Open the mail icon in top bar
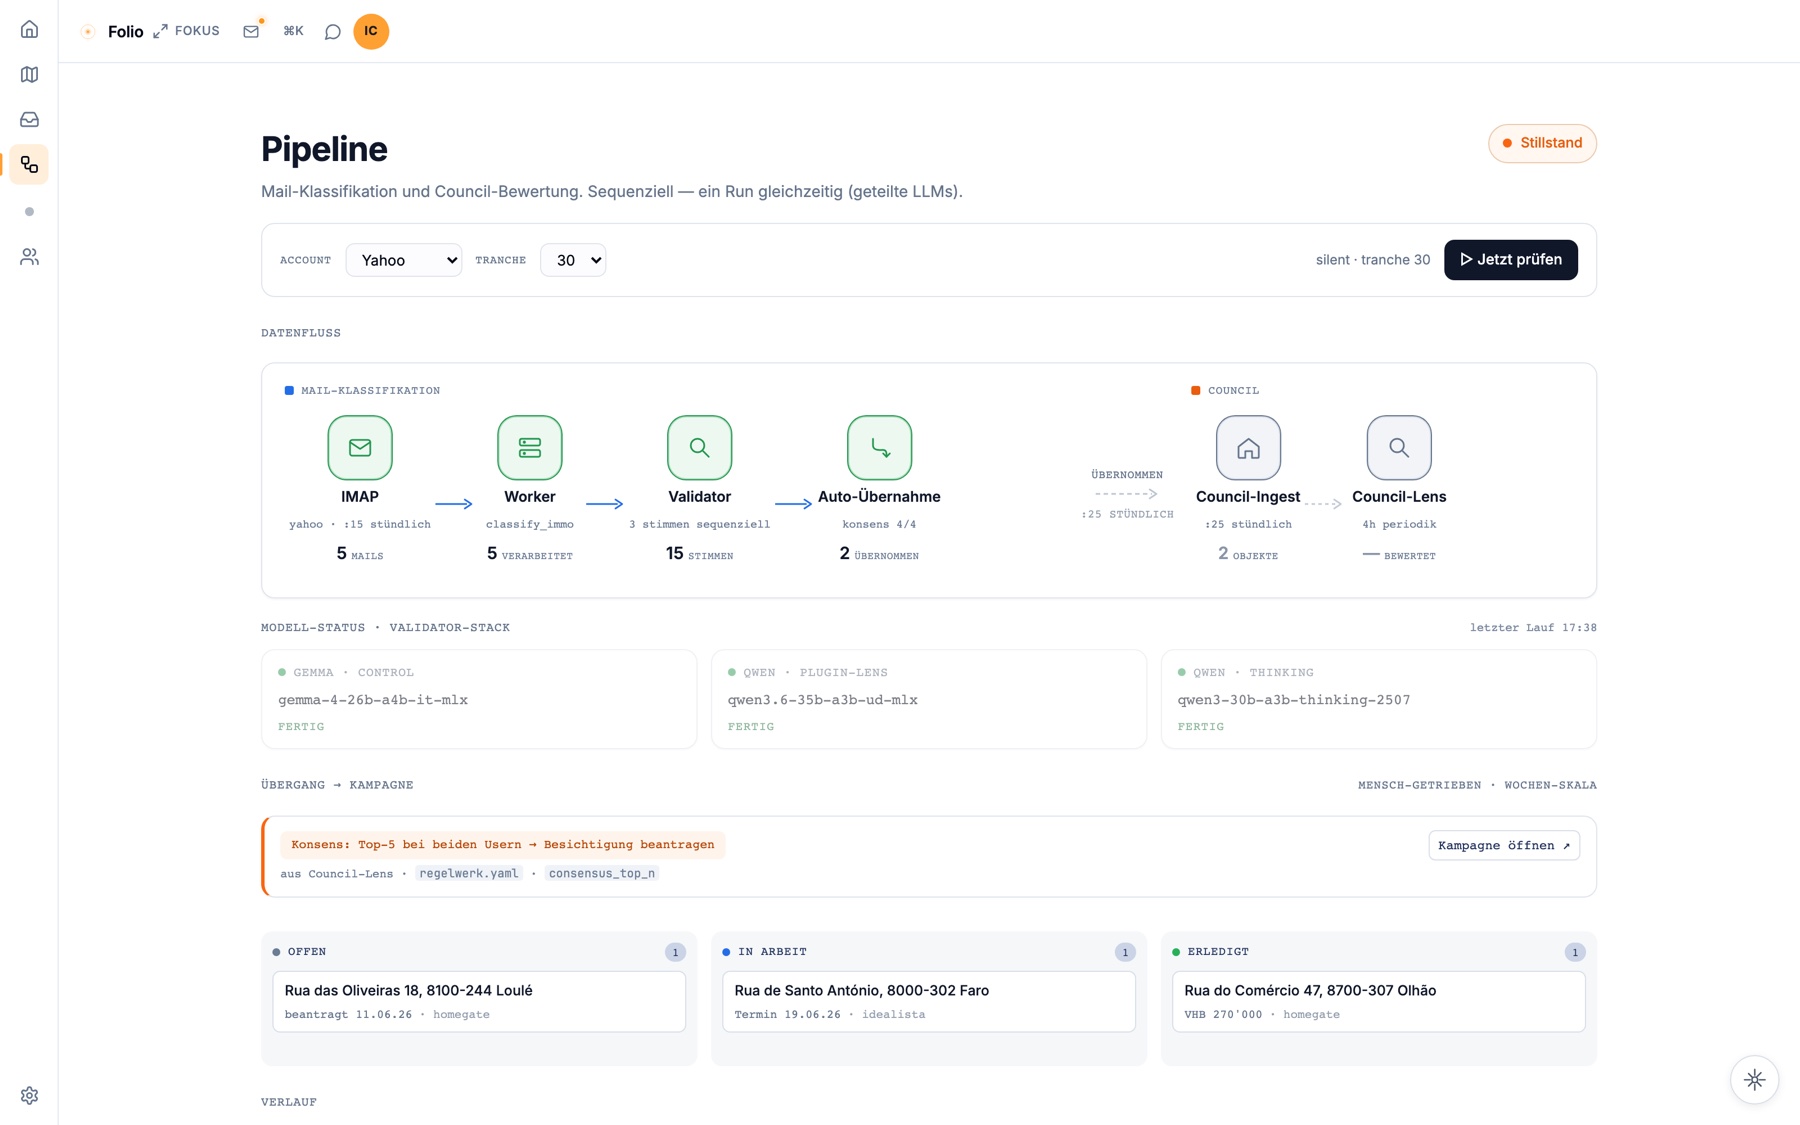This screenshot has width=1800, height=1125. (x=251, y=31)
